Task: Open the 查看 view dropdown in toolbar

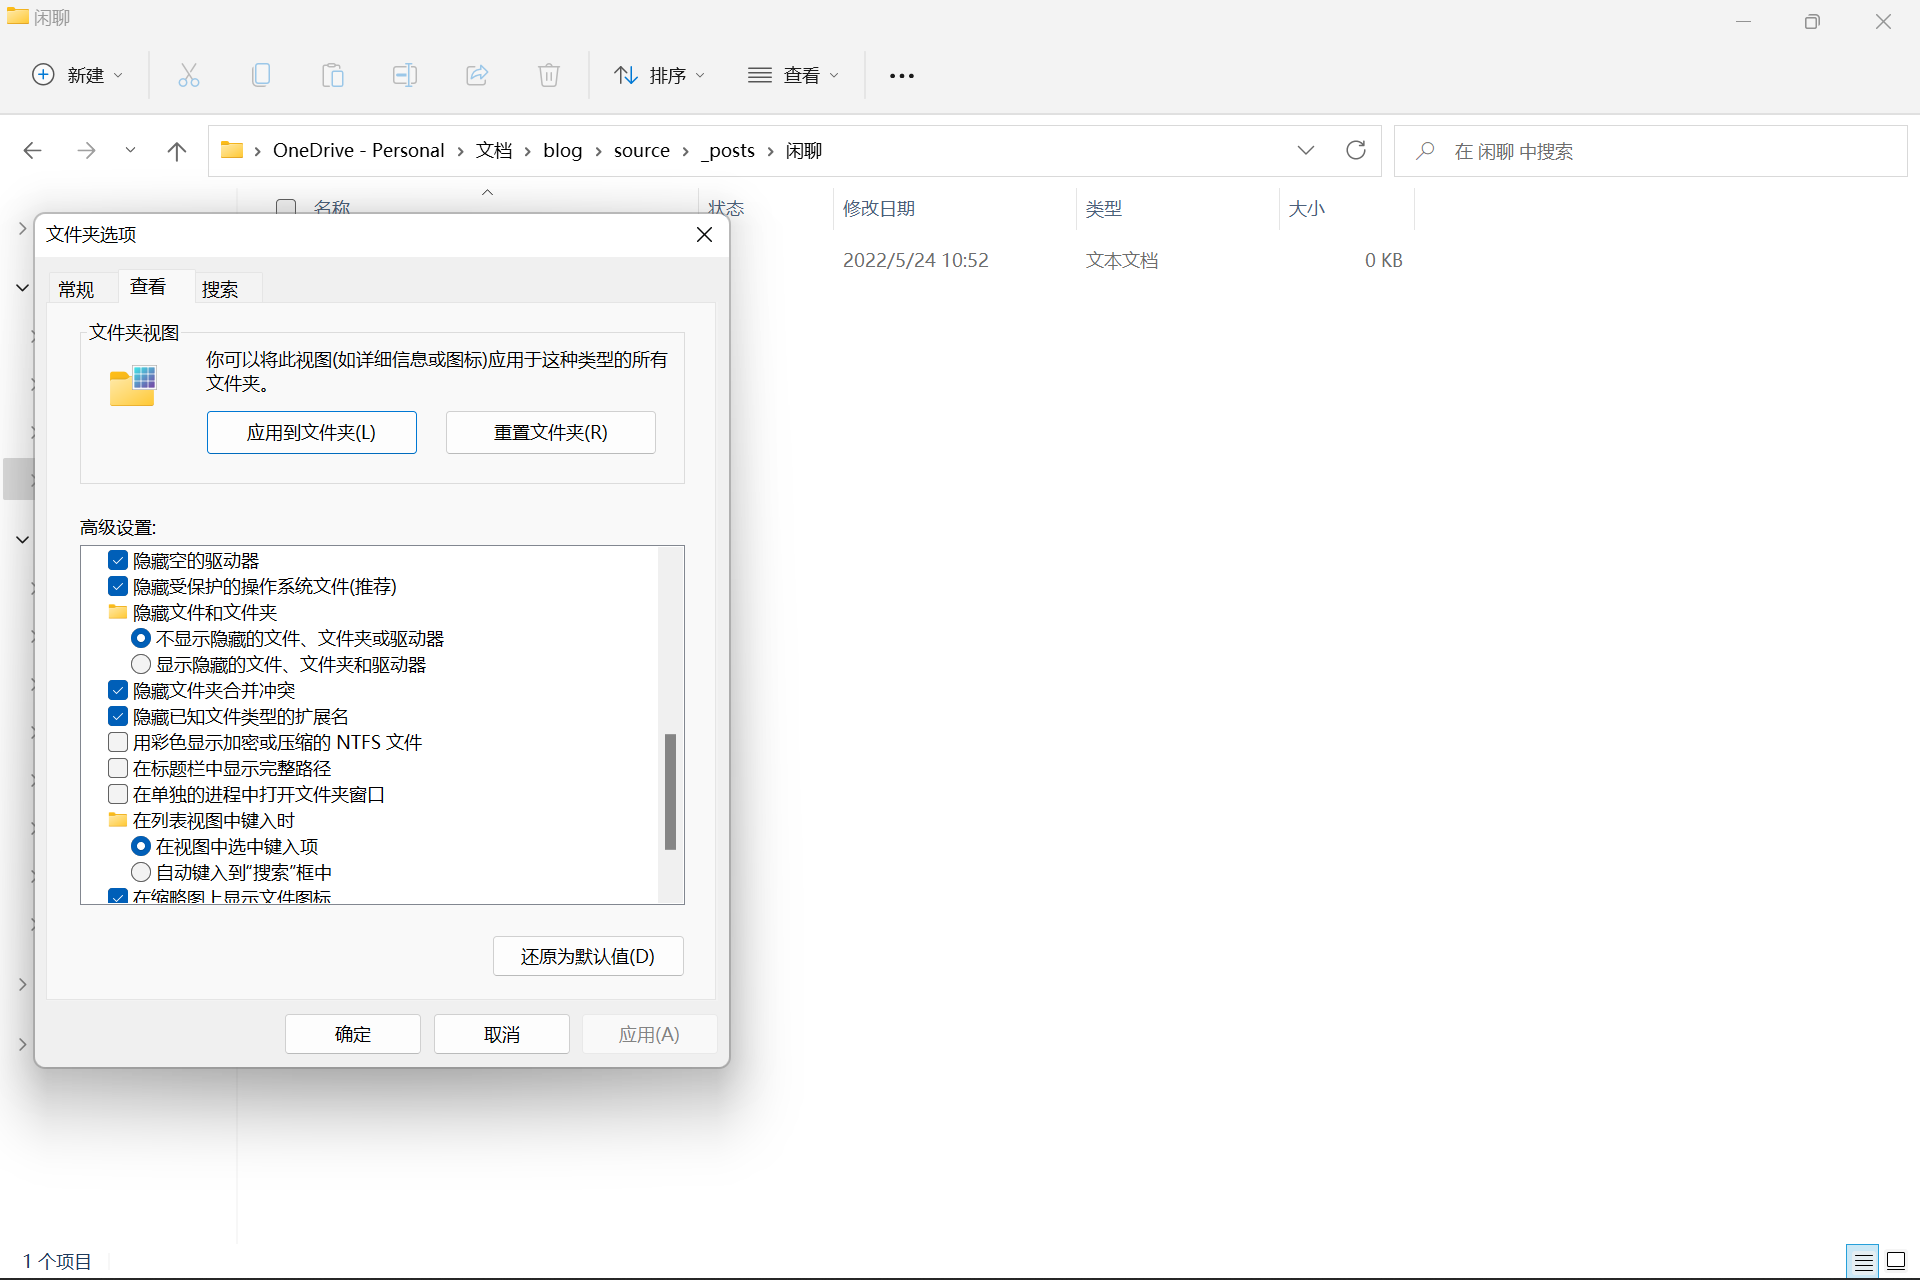Action: [794, 75]
